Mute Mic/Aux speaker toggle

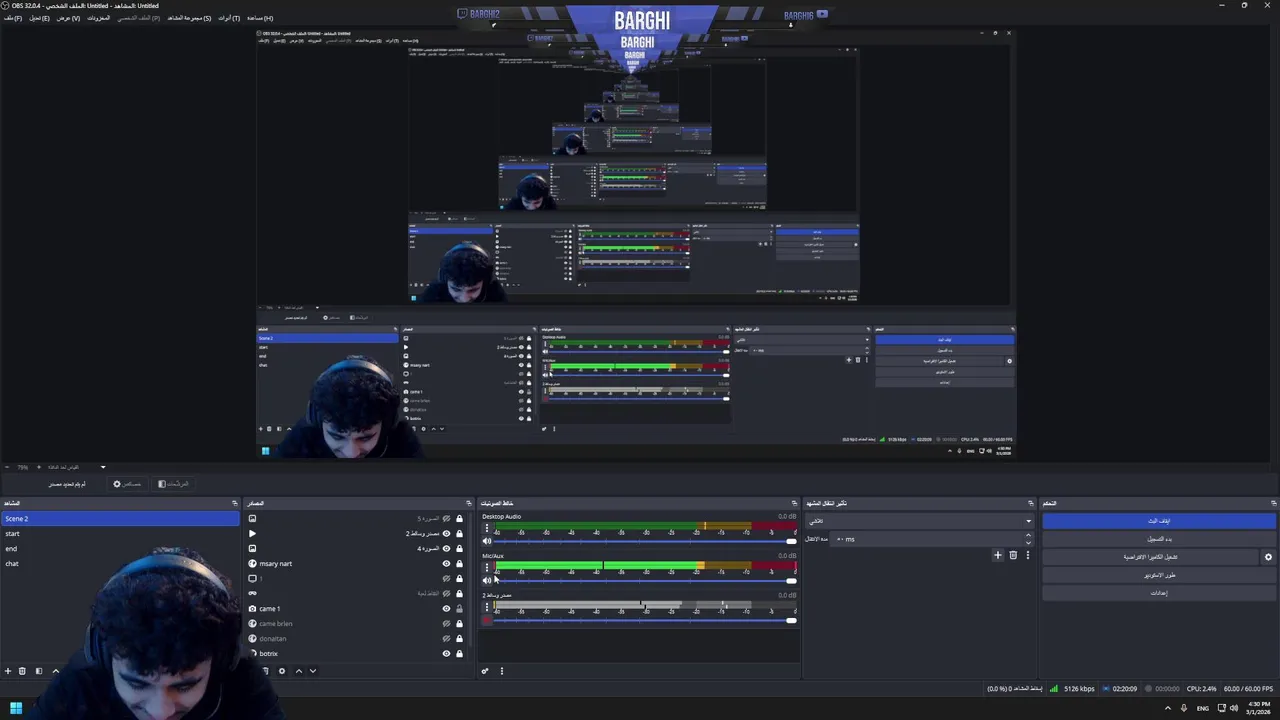pyautogui.click(x=487, y=580)
